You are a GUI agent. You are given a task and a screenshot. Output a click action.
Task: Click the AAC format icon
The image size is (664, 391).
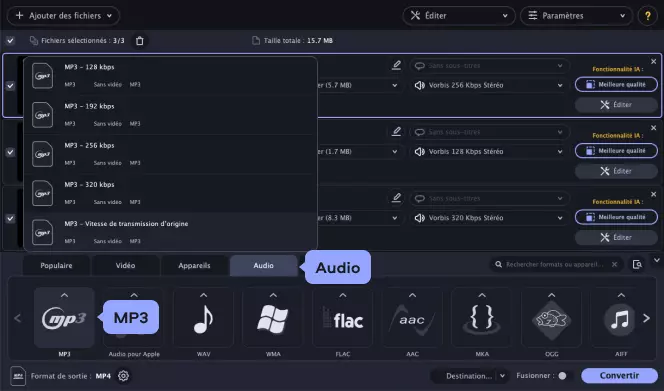pyautogui.click(x=412, y=319)
